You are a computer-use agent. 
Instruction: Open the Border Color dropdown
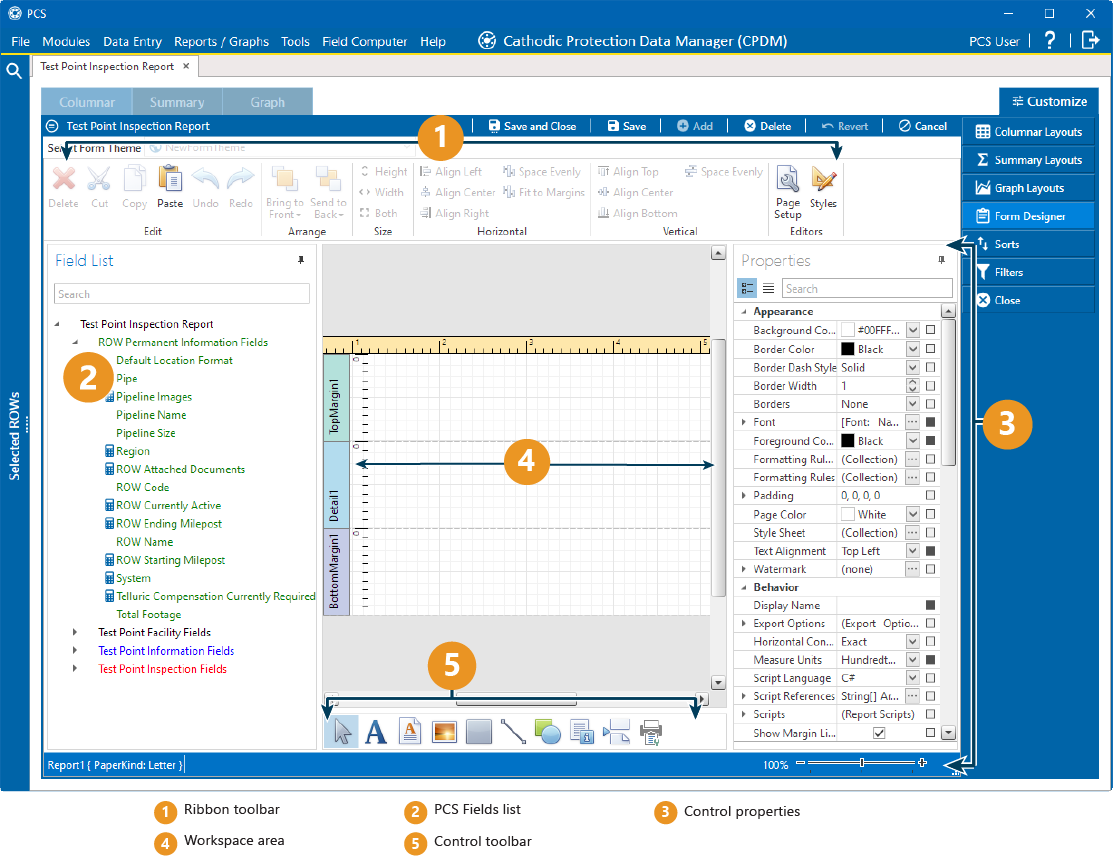click(912, 349)
